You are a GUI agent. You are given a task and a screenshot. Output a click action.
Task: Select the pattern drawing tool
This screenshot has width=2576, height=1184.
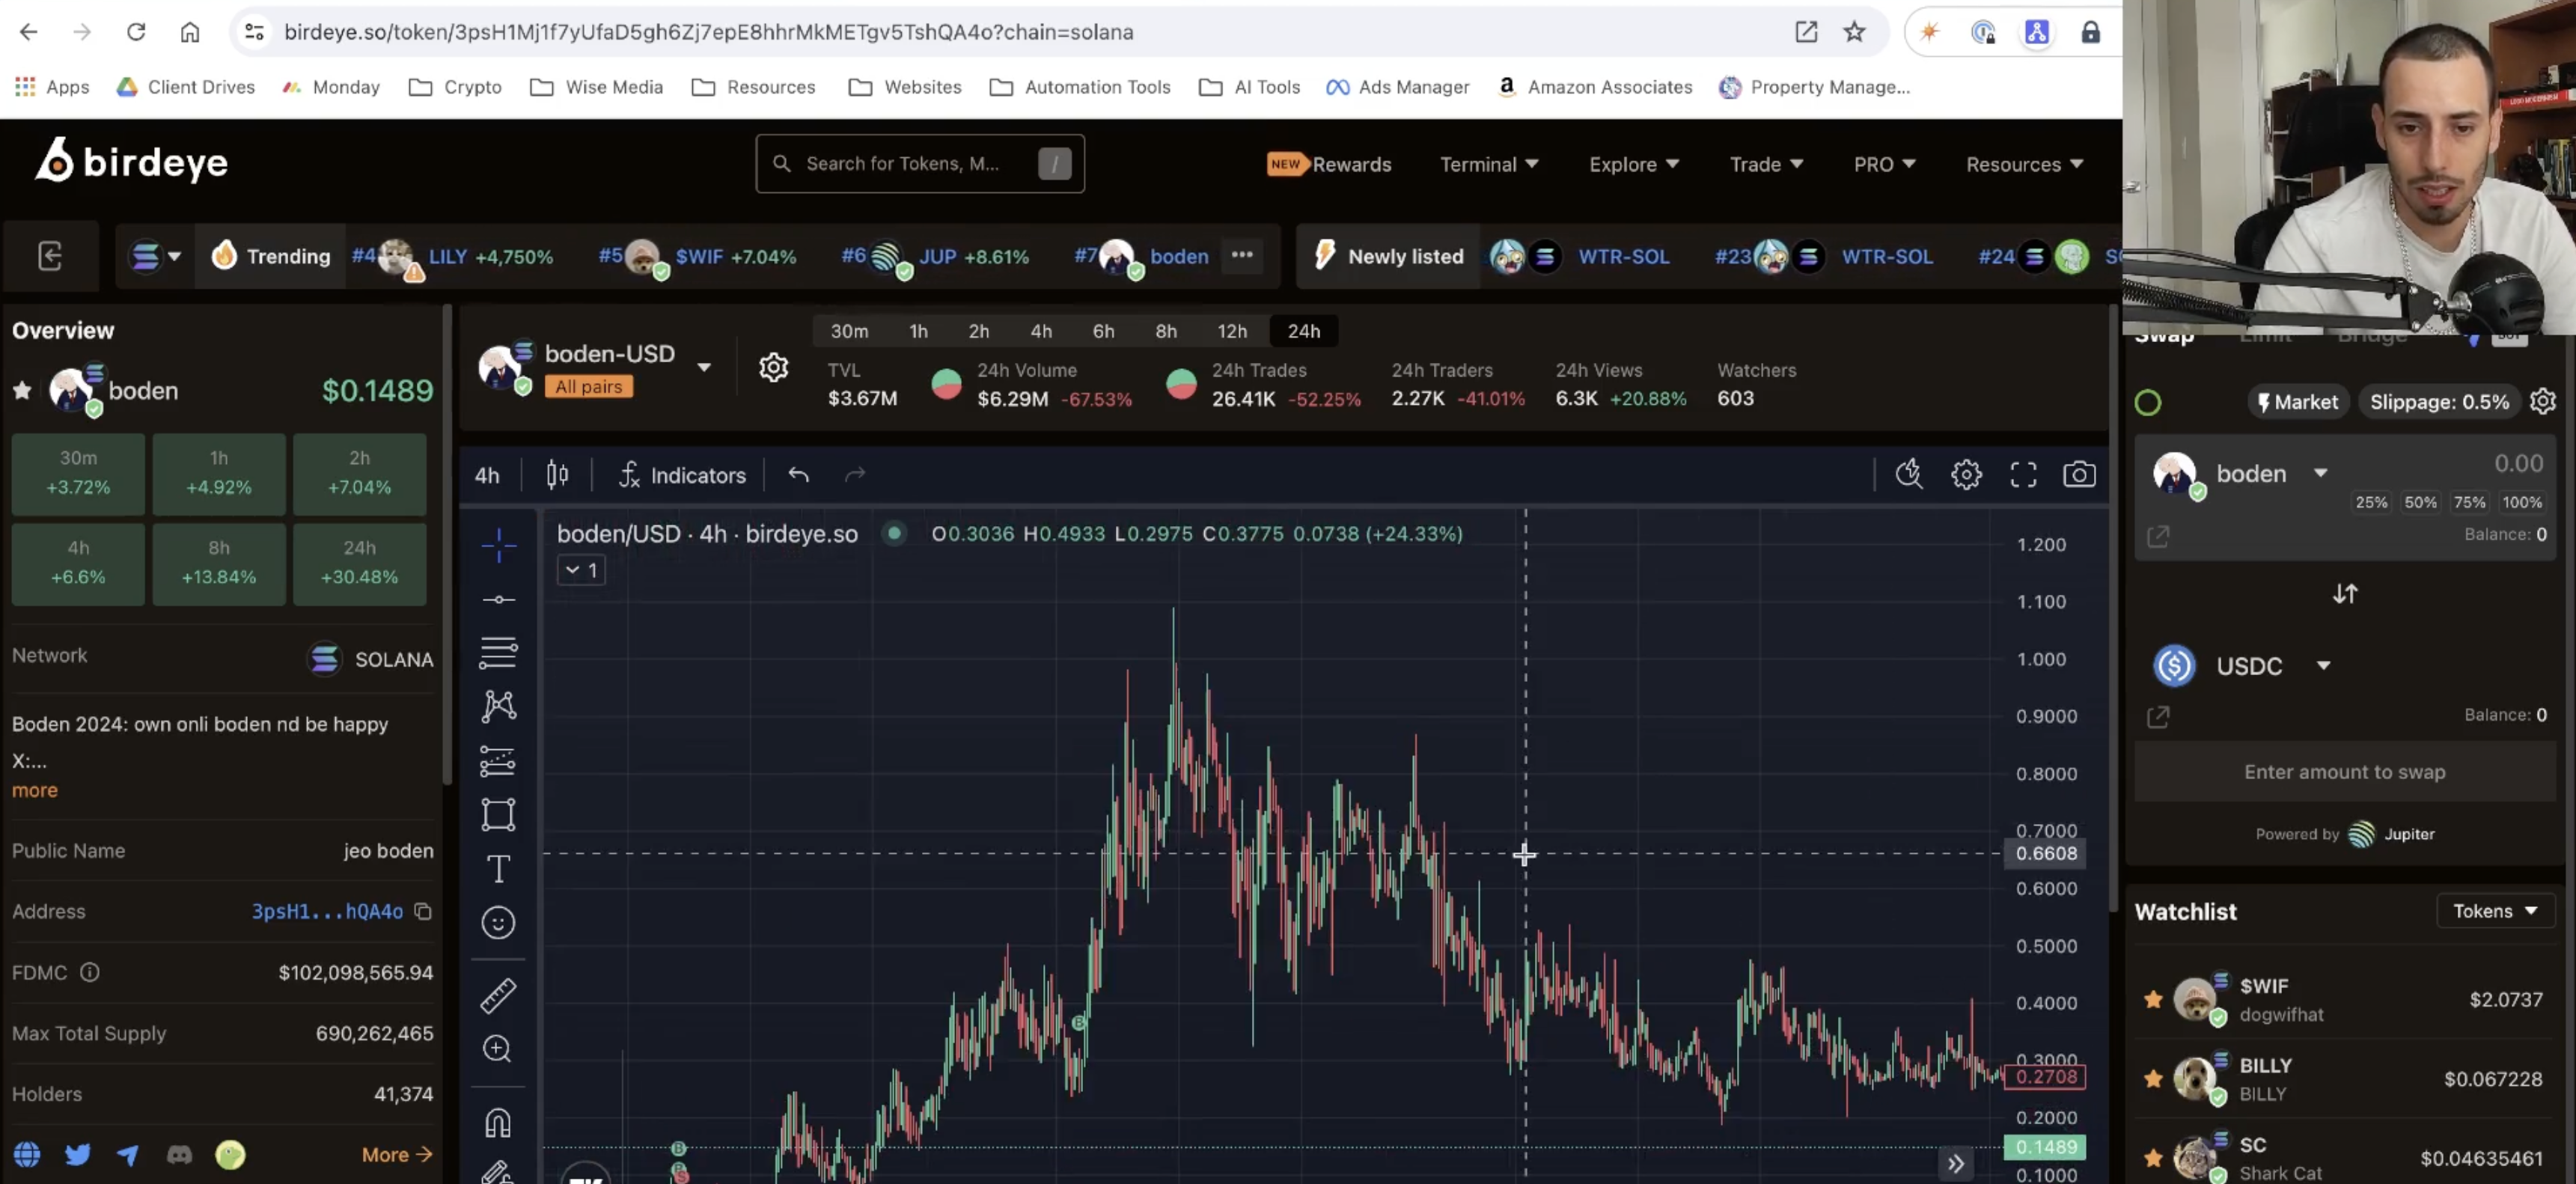tap(498, 707)
